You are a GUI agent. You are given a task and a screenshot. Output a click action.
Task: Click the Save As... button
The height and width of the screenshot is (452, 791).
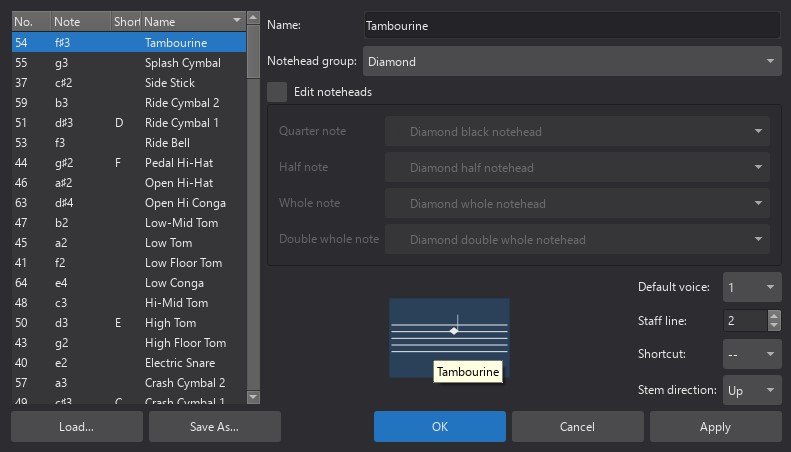[214, 427]
